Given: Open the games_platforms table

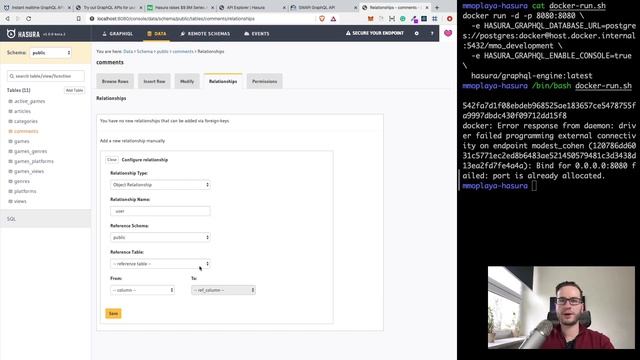Looking at the screenshot, I should [34, 161].
